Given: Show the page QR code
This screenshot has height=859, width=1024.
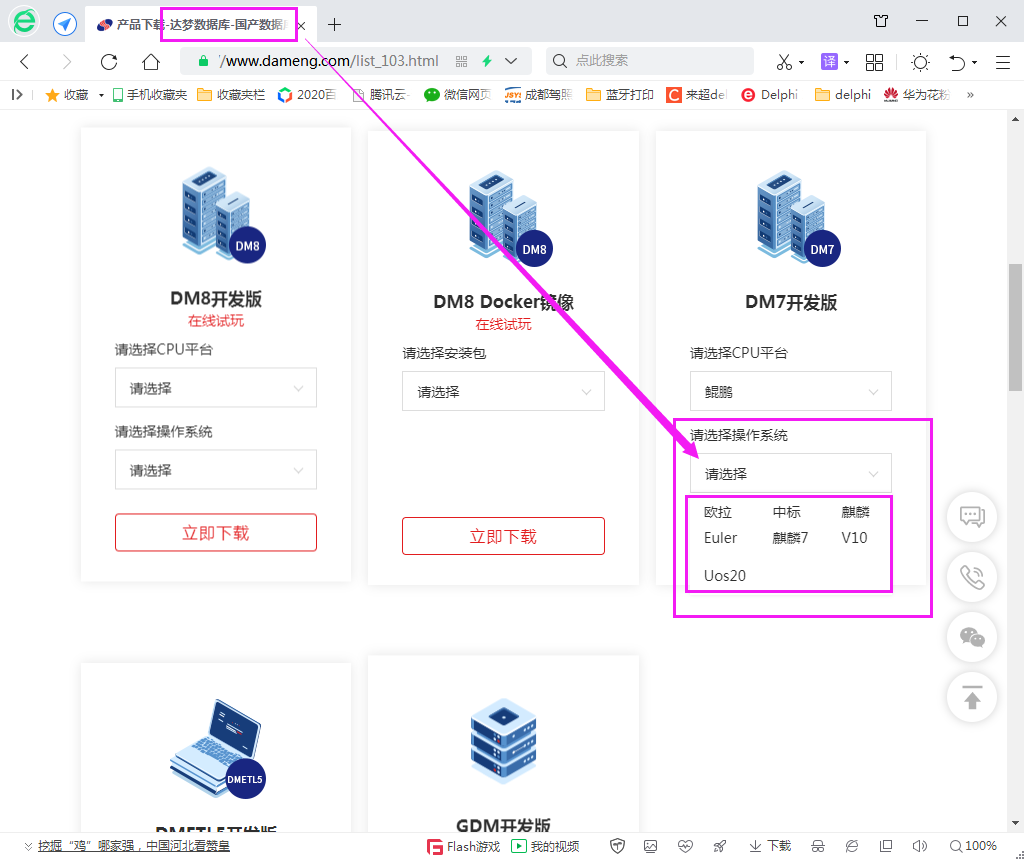Looking at the screenshot, I should [462, 61].
